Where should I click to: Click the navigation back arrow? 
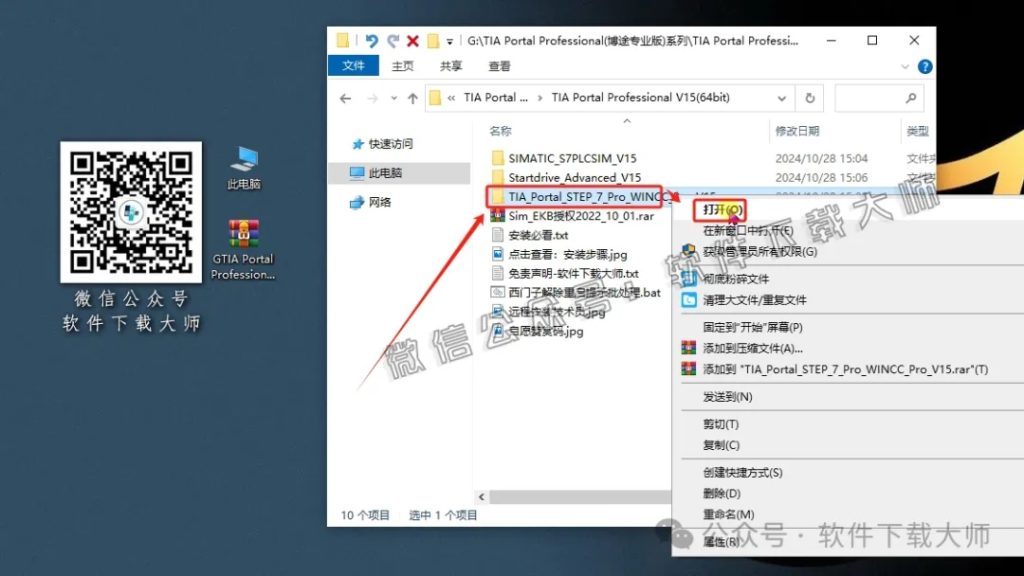[x=345, y=99]
